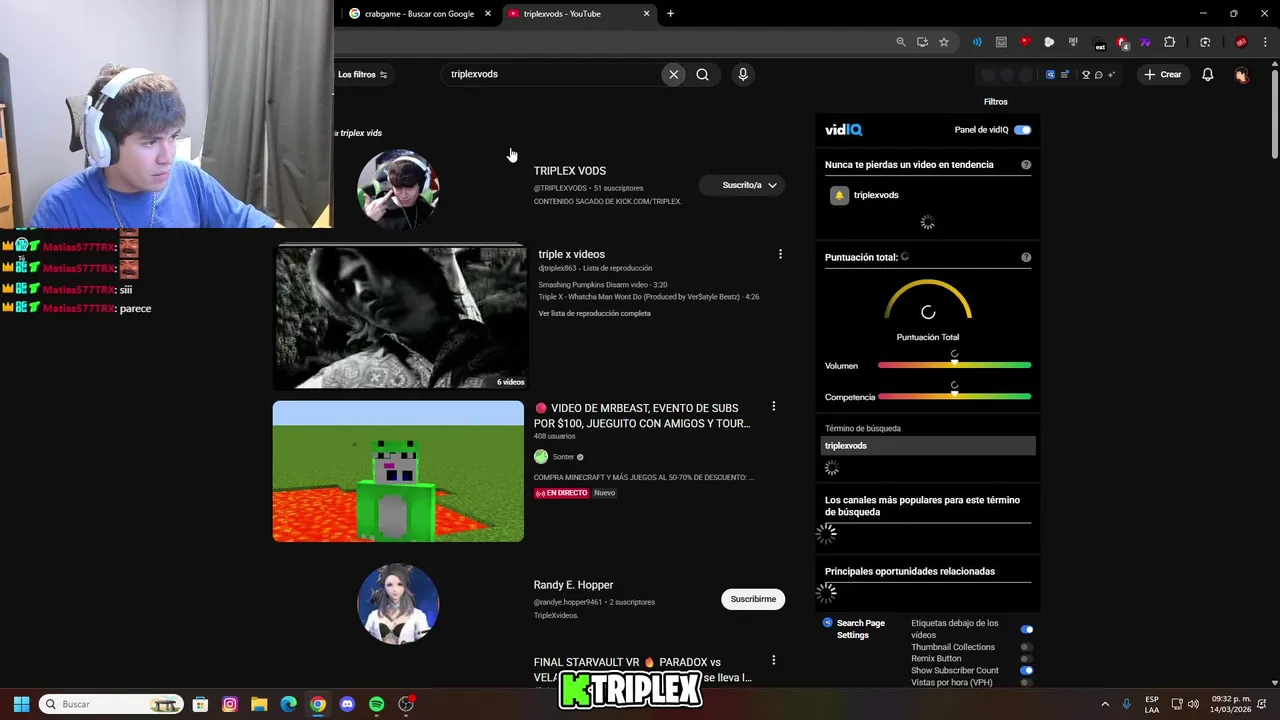The width and height of the screenshot is (1280, 720).
Task: Toggle the Panel de vidIQ switch
Action: tap(1022, 130)
